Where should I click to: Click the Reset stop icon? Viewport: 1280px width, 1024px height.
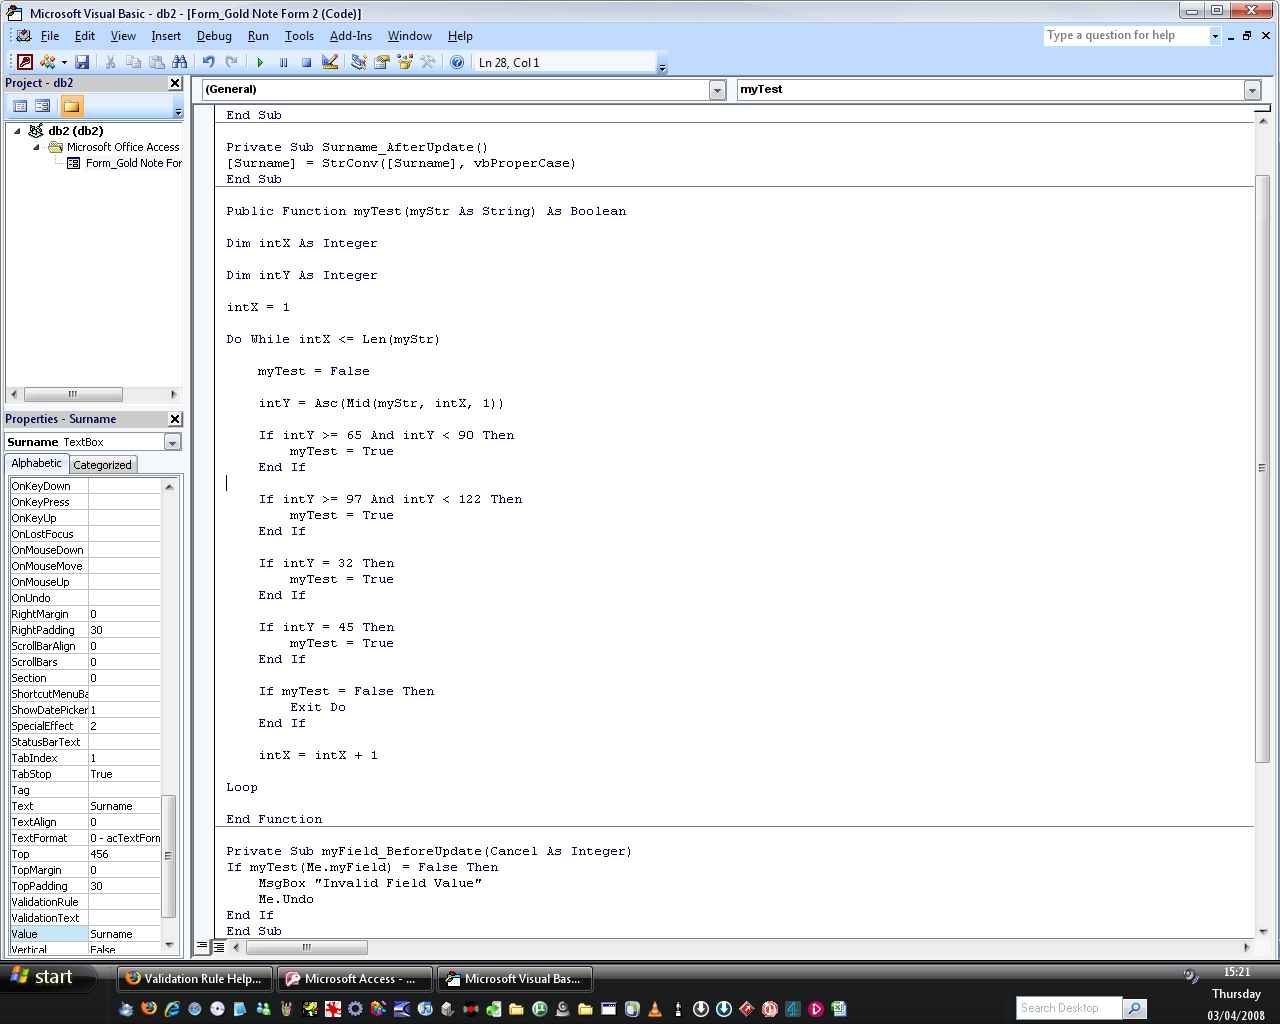[306, 62]
